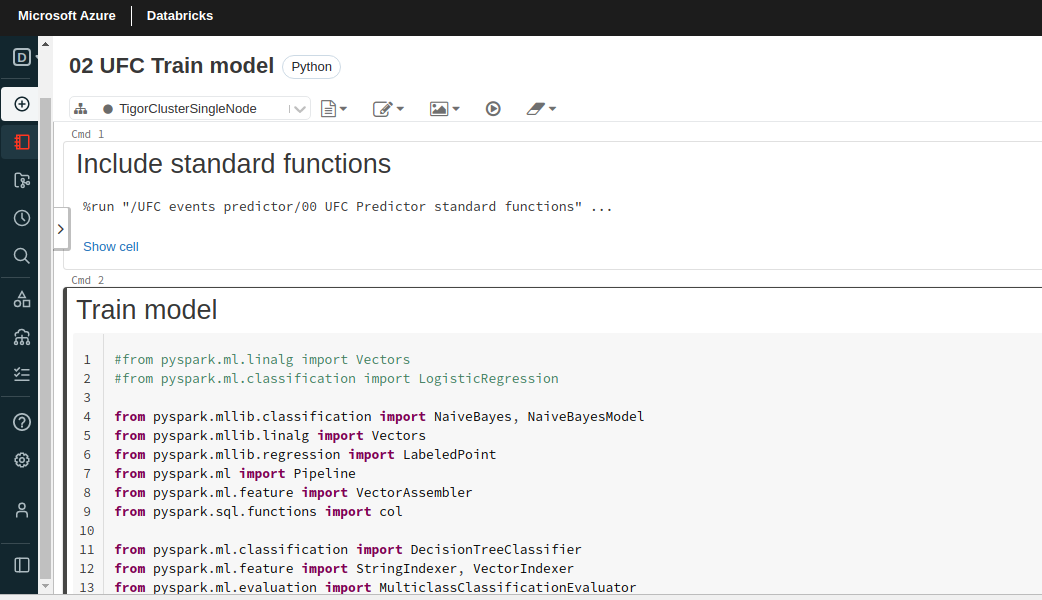Click the notebook title 02 UFC Train model
The image size is (1042, 600).
click(x=171, y=66)
